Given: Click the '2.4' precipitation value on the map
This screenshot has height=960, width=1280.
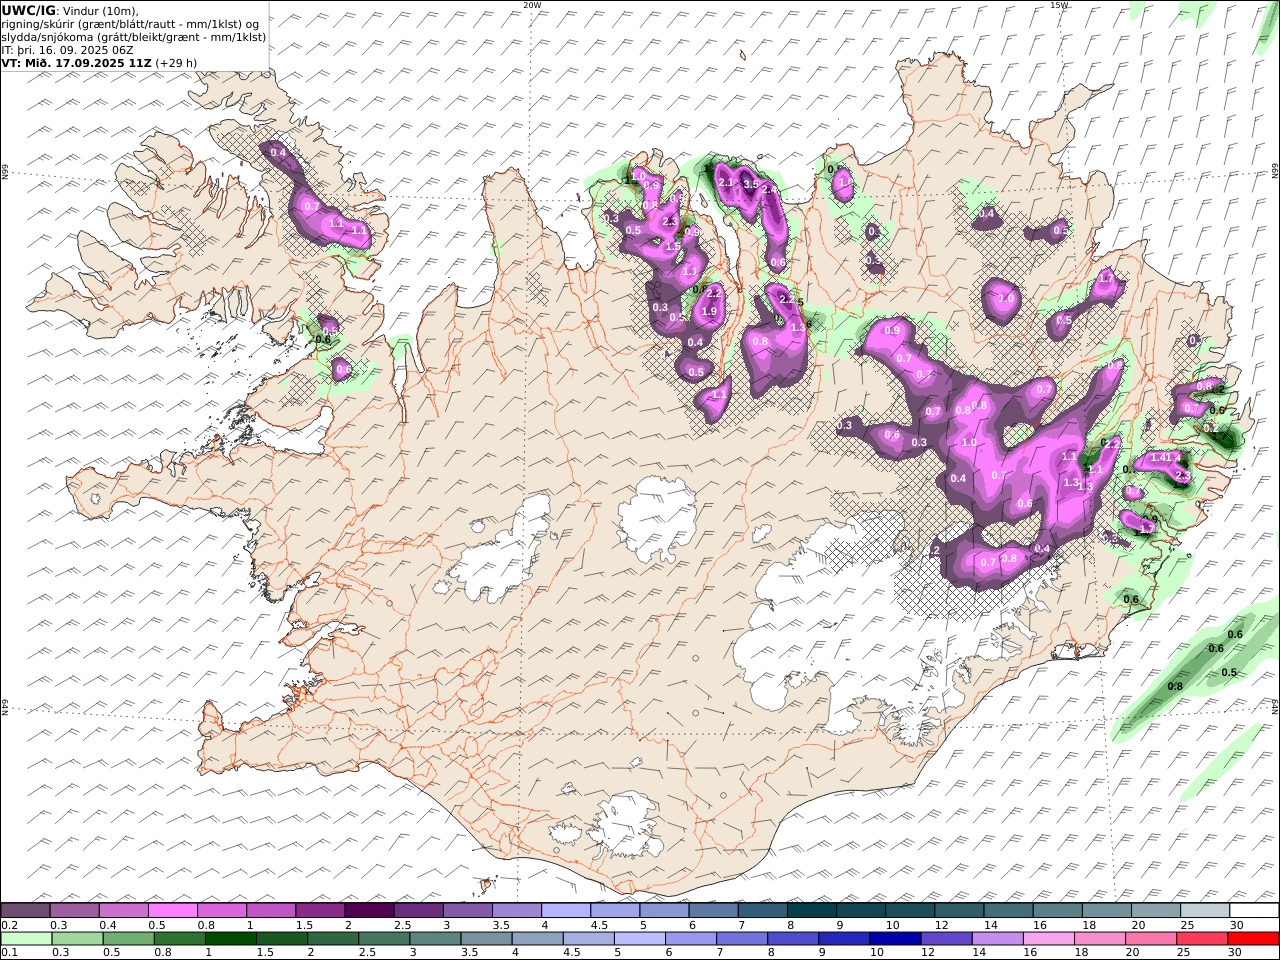Looking at the screenshot, I should [x=769, y=189].
